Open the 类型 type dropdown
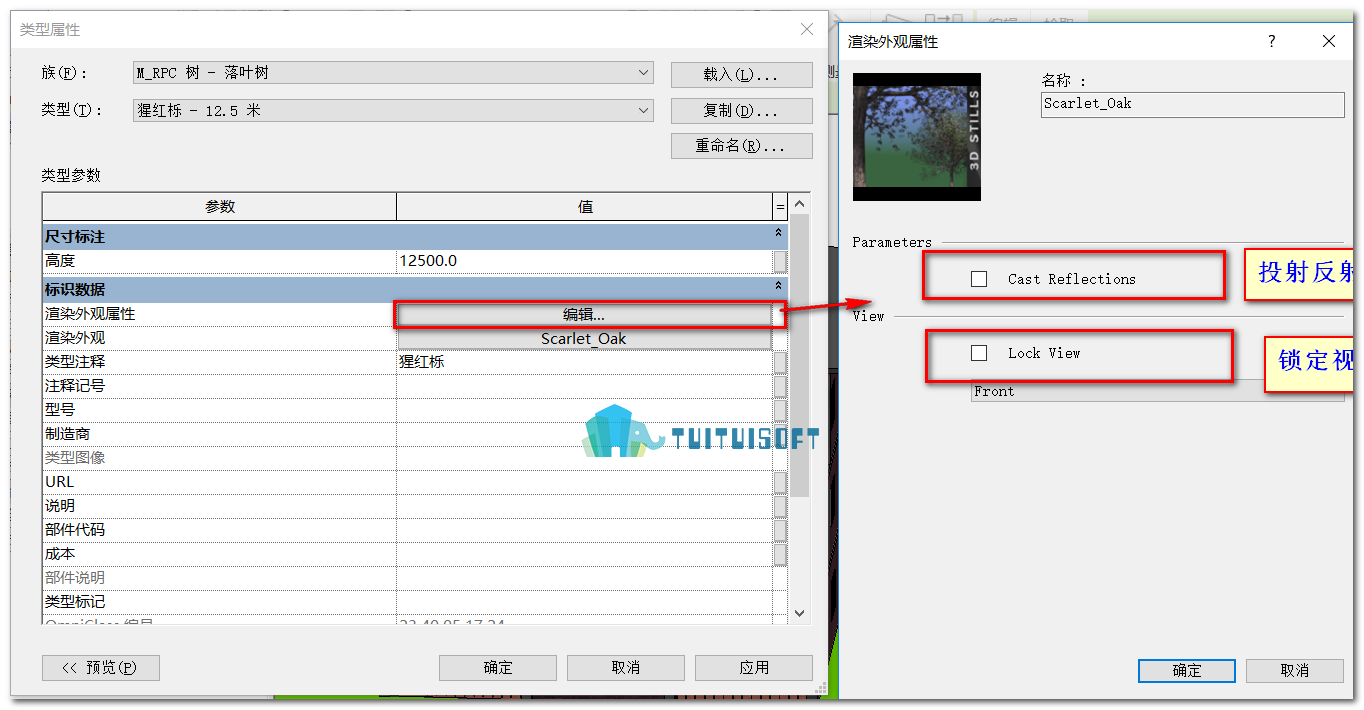 click(x=393, y=111)
